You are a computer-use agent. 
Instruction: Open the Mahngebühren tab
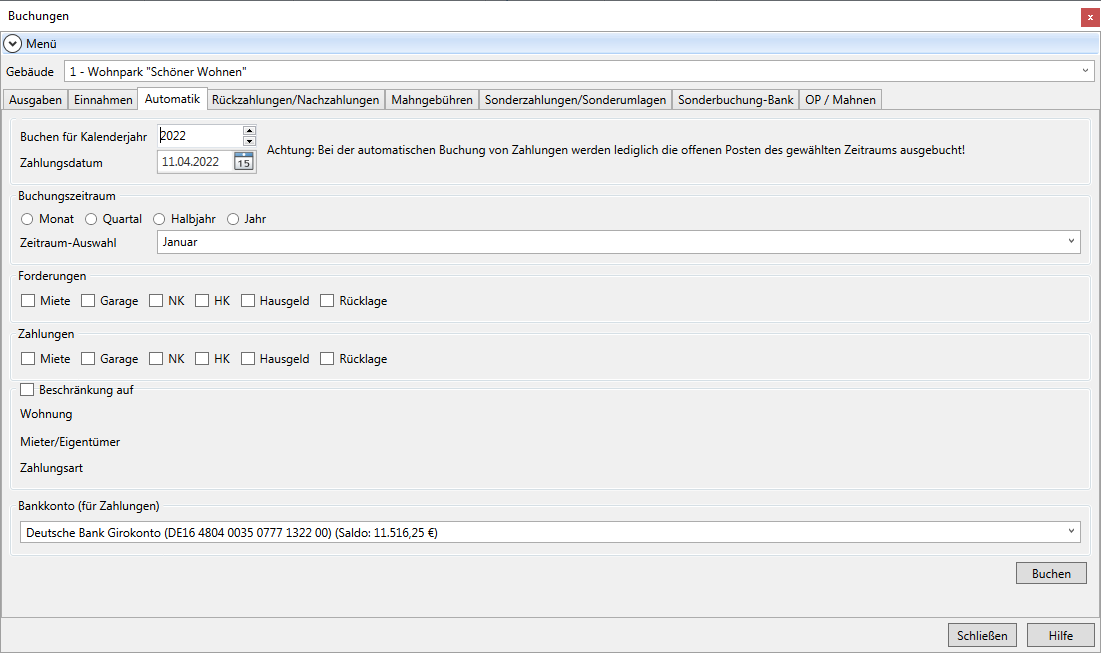tap(432, 100)
